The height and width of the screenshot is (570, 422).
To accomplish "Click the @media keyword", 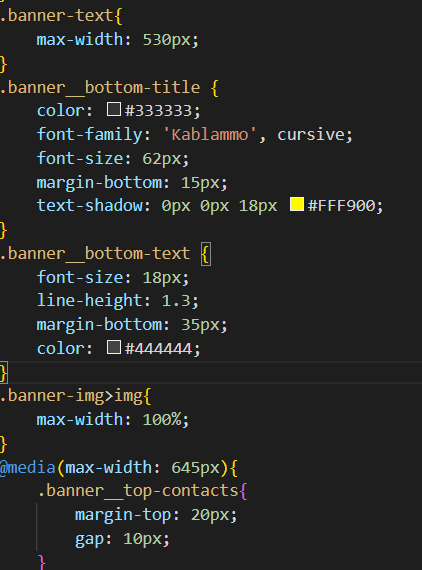I will pyautogui.click(x=28, y=467).
